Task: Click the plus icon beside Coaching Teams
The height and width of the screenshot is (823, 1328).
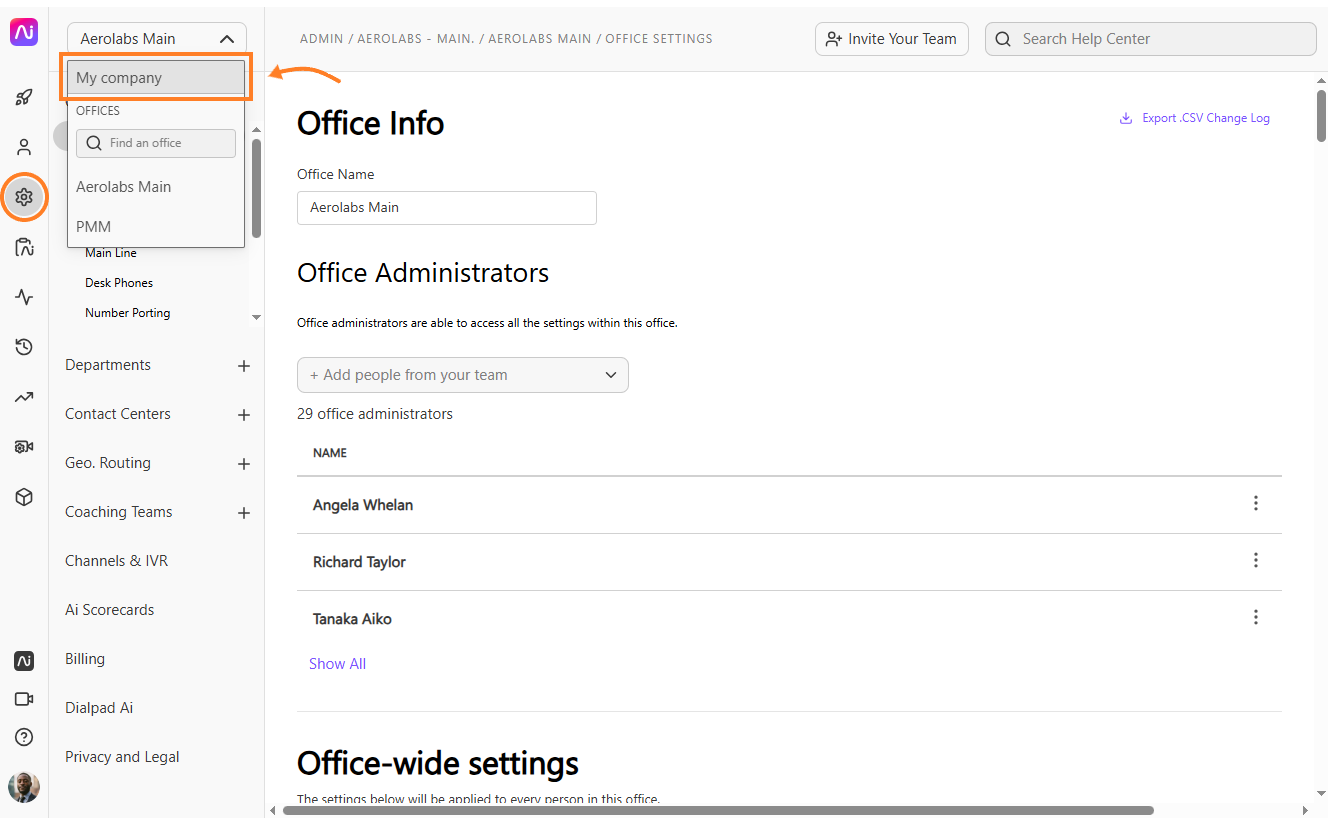Action: tap(243, 513)
